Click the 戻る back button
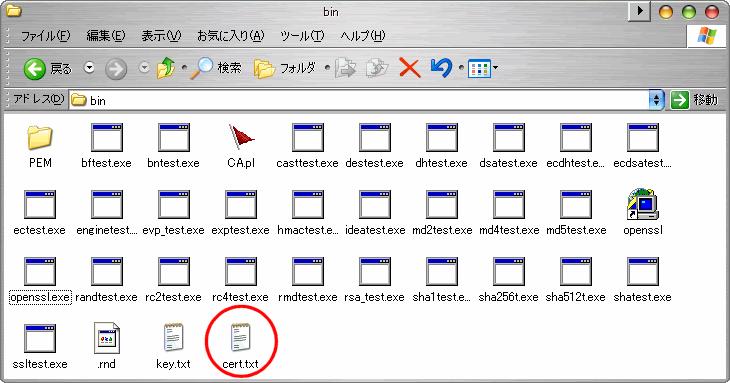 (x=48, y=69)
